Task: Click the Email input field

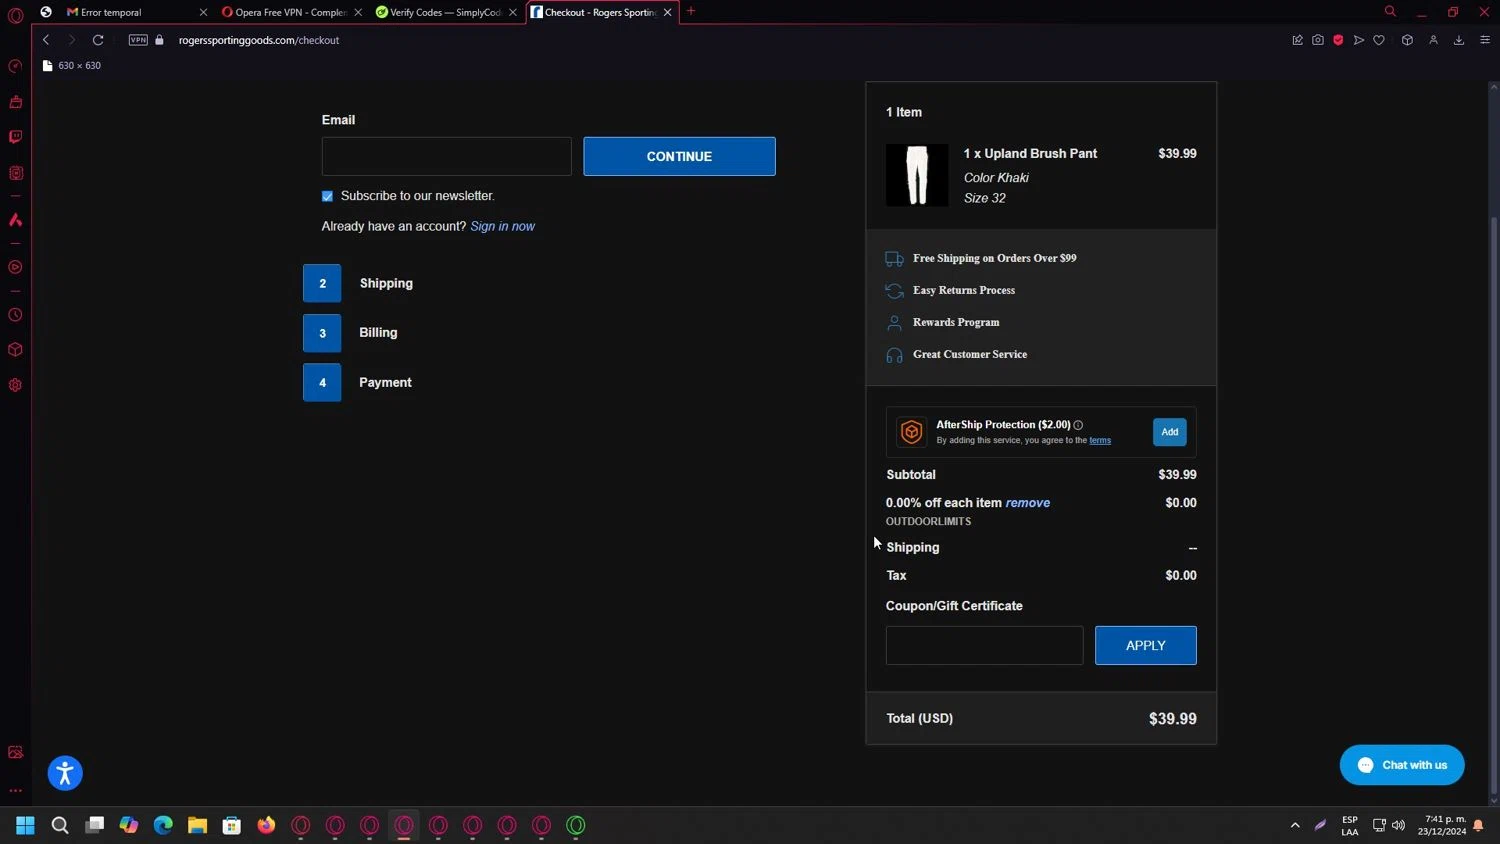Action: [447, 156]
